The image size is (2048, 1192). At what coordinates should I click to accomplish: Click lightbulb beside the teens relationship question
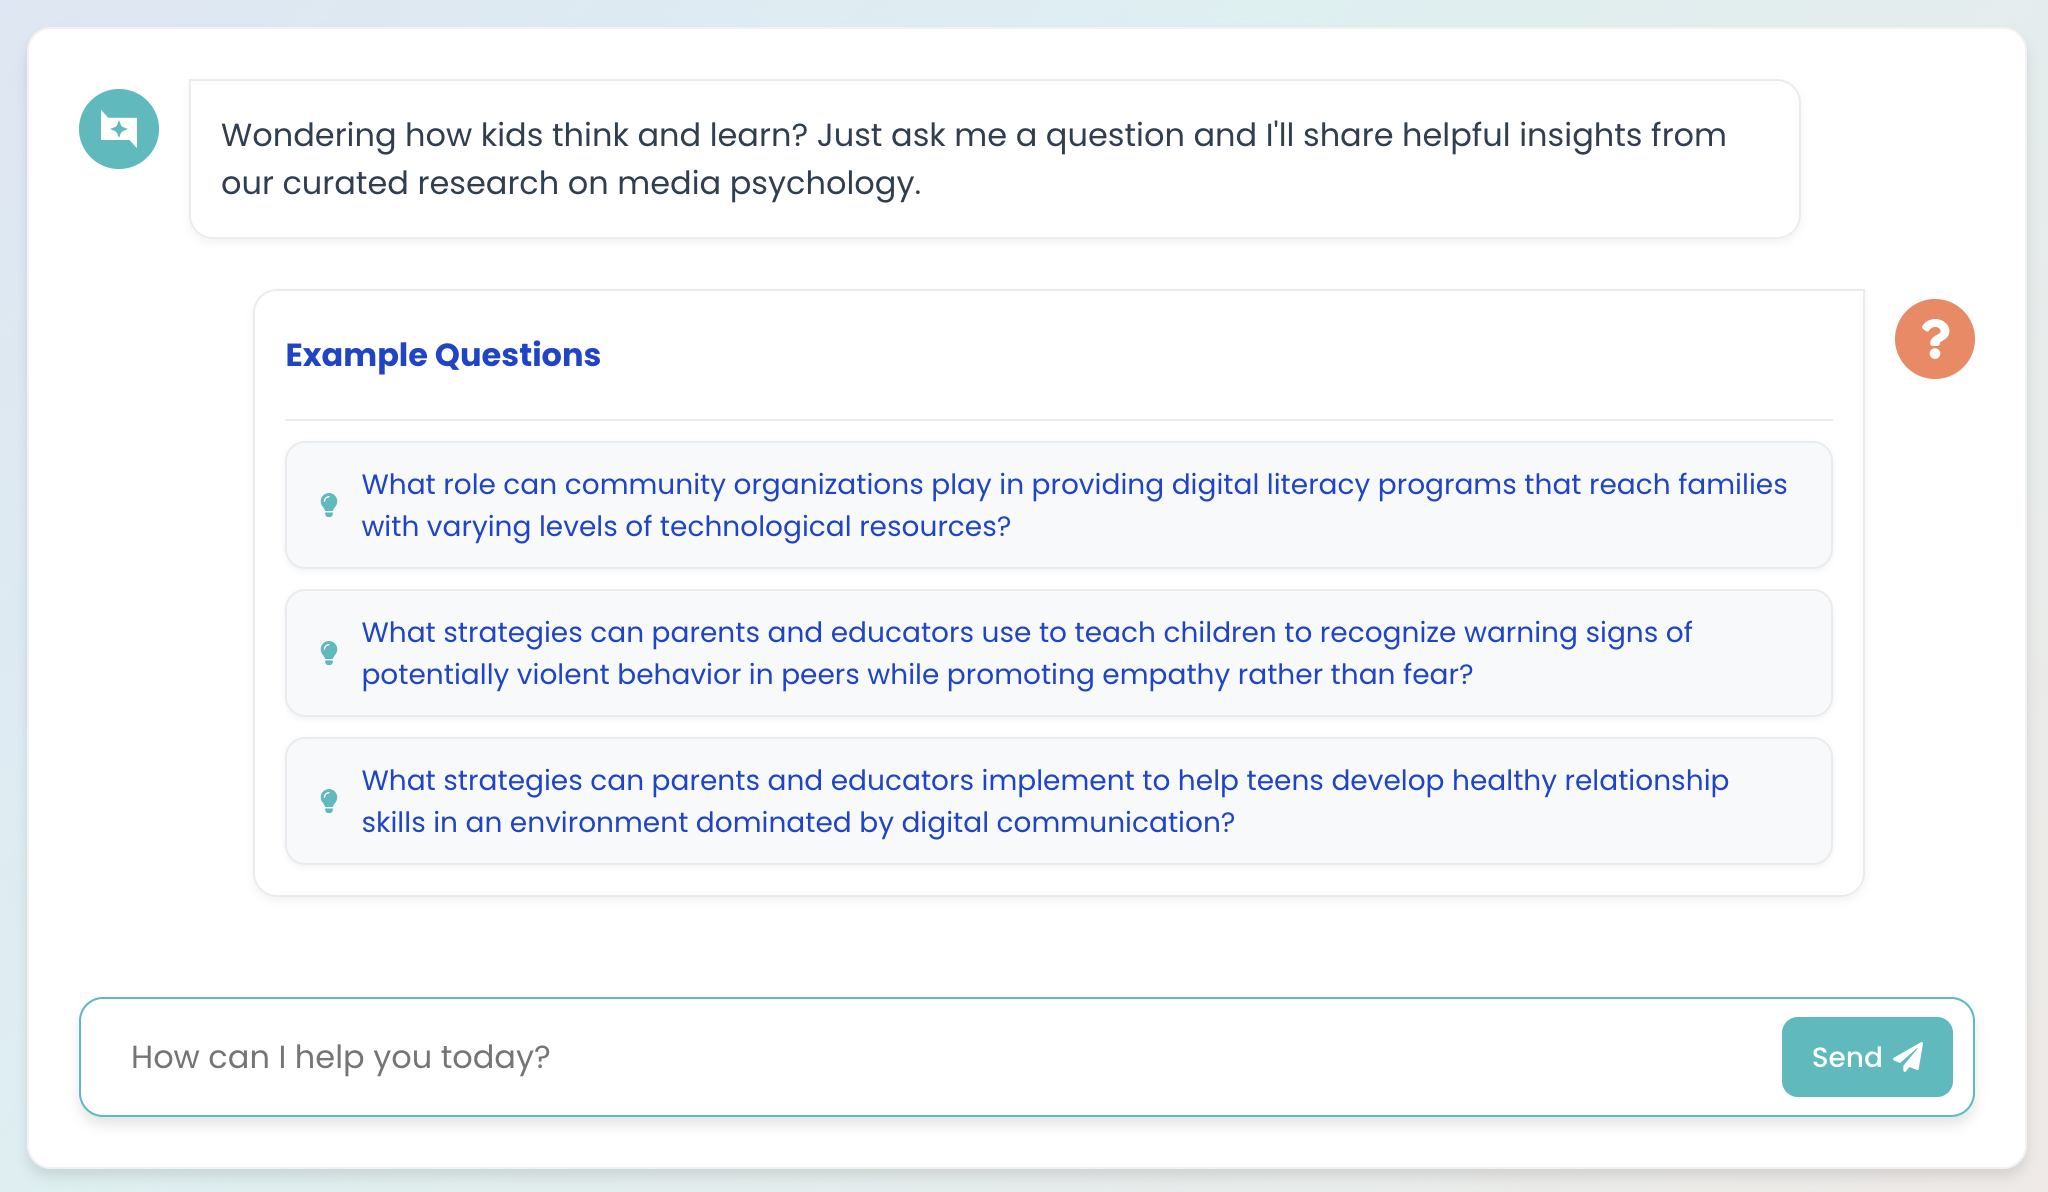point(328,801)
